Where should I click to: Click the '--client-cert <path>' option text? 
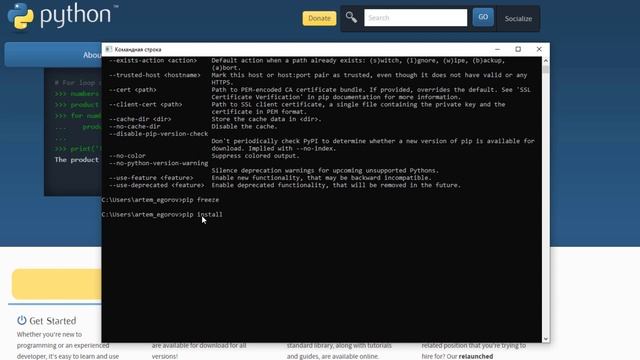pyautogui.click(x=145, y=104)
